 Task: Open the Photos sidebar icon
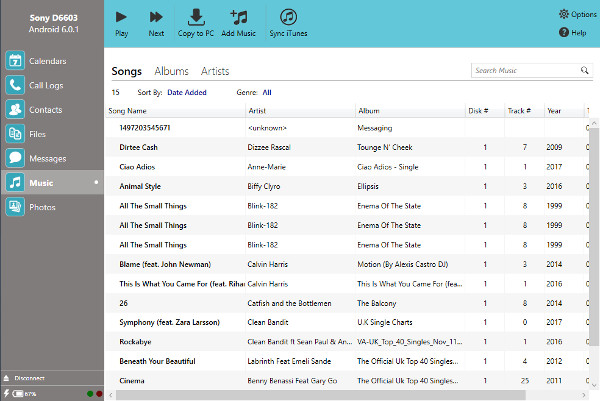point(15,207)
